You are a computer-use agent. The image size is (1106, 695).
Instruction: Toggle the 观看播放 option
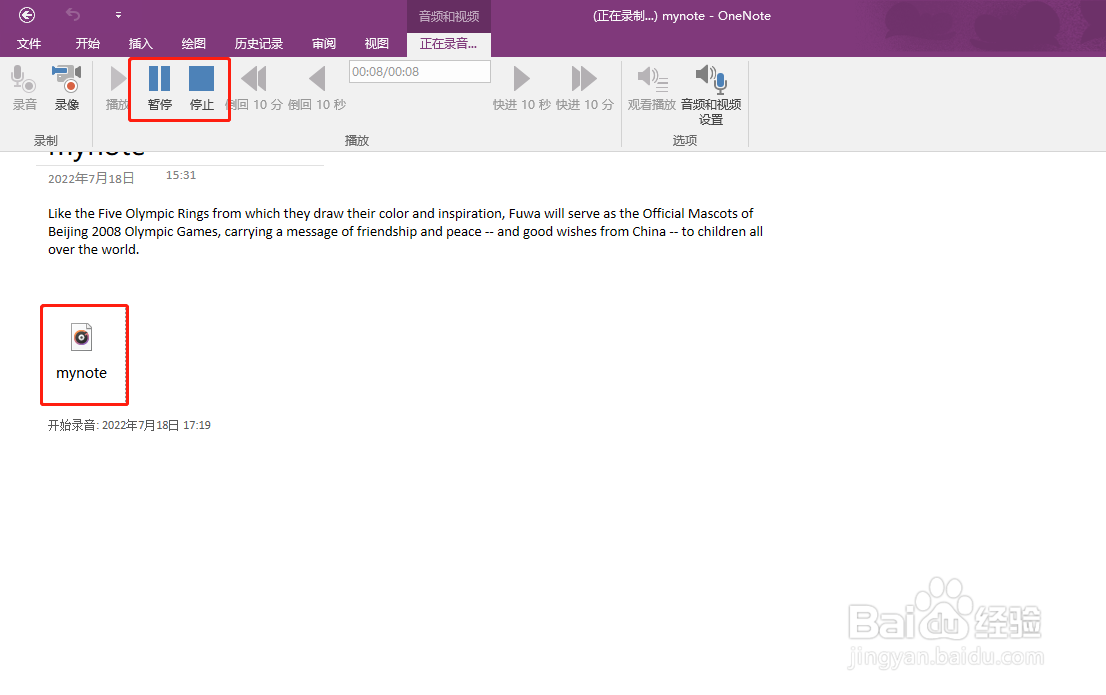(652, 88)
